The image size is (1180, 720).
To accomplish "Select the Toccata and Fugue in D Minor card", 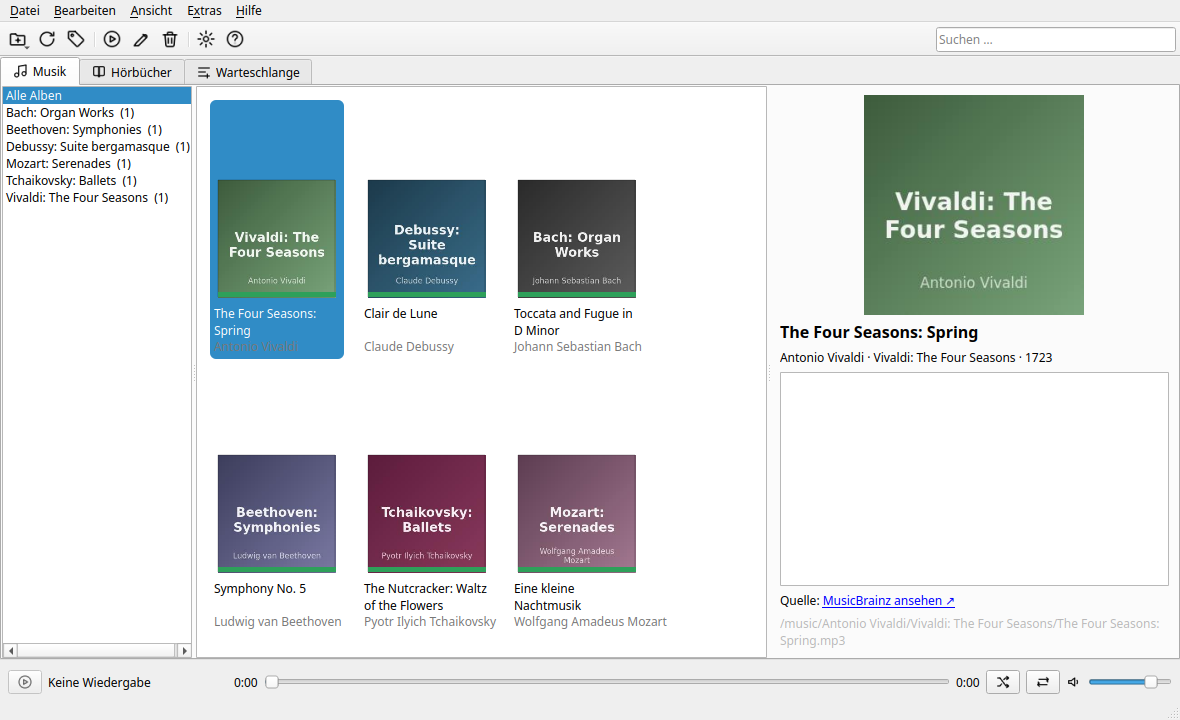I will tap(577, 229).
